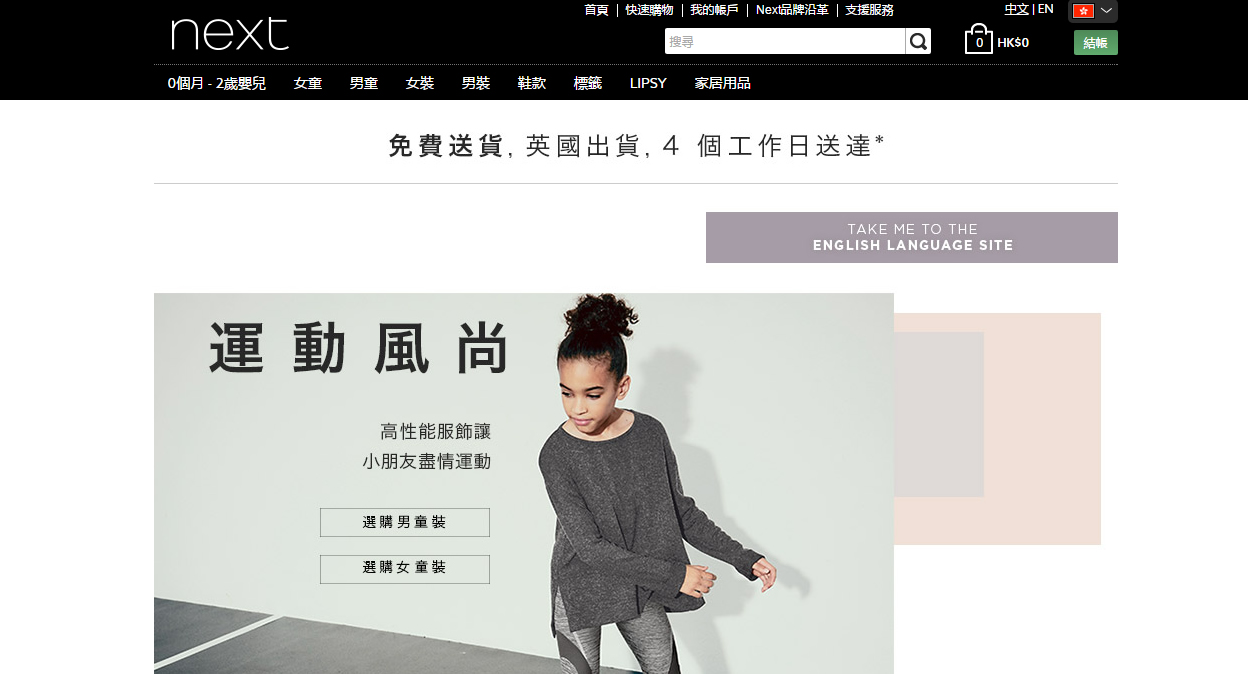This screenshot has height=674, width=1248.
Task: Switch language to EN
Action: coord(1045,9)
